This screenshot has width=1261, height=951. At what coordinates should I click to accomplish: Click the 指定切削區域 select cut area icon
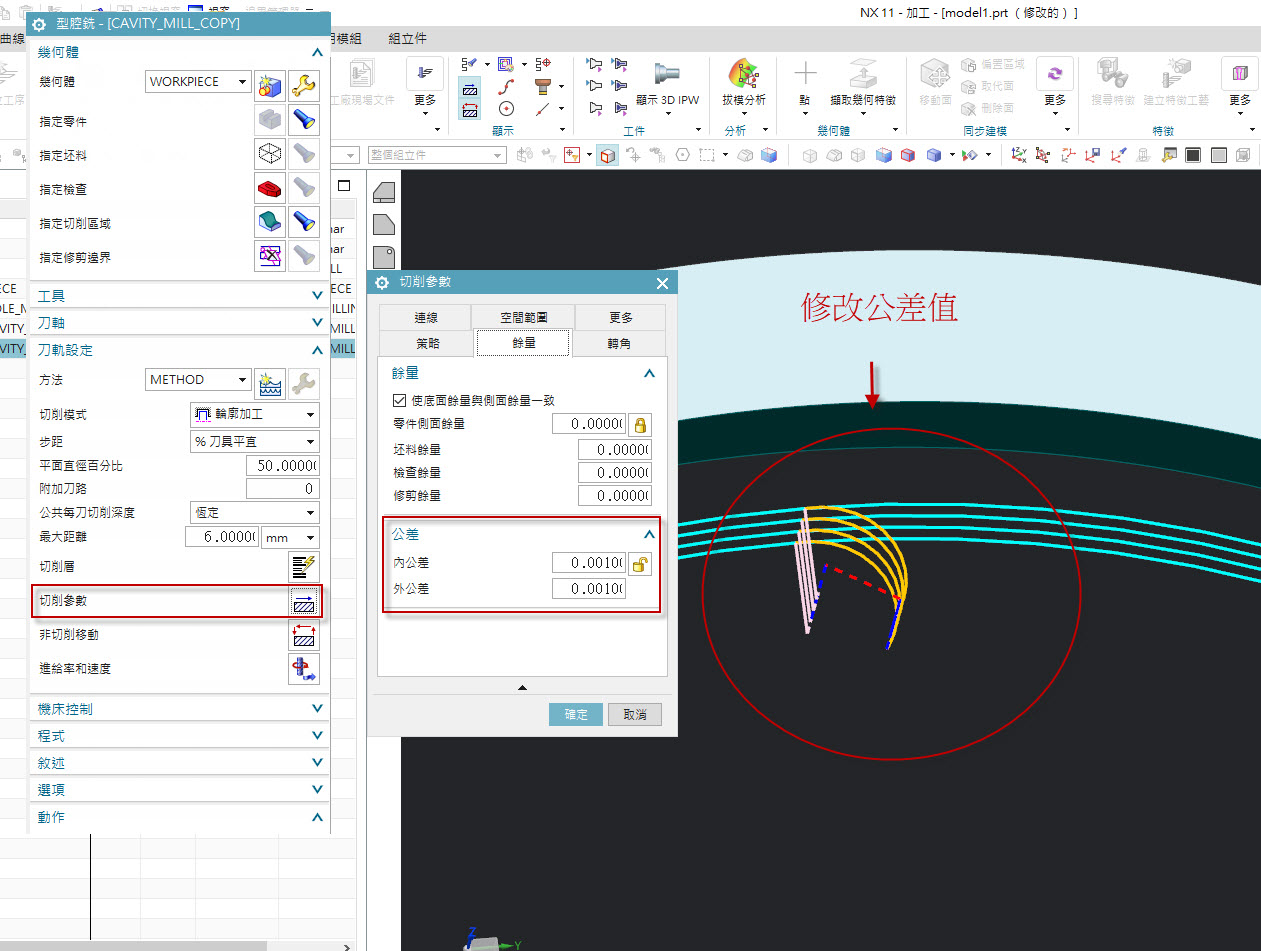pos(270,223)
